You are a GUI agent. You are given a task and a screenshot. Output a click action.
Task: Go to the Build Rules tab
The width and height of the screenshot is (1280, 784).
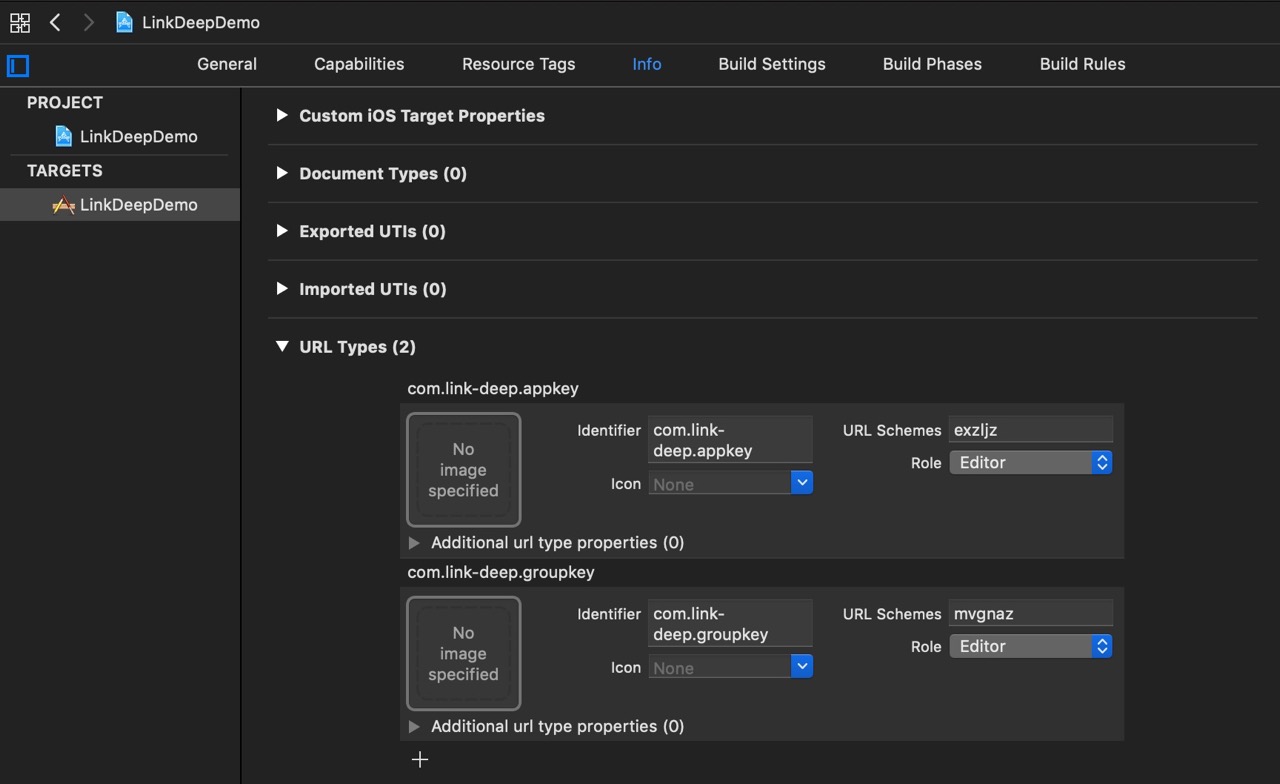click(x=1083, y=64)
